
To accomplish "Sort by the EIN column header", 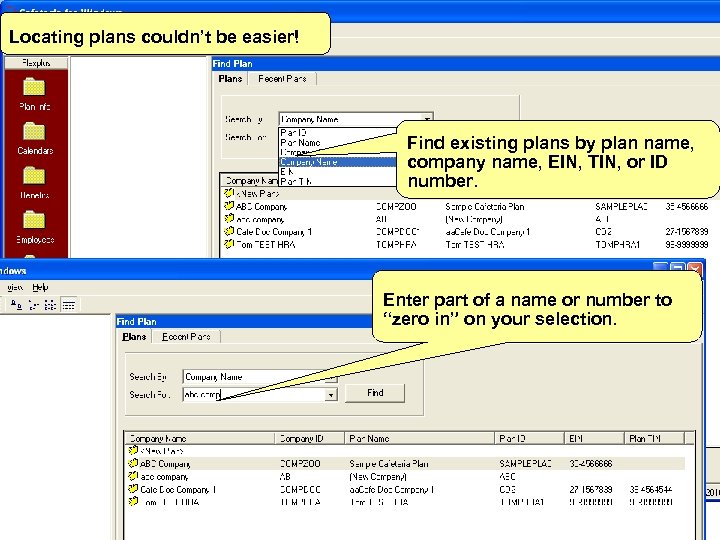I will [x=594, y=439].
